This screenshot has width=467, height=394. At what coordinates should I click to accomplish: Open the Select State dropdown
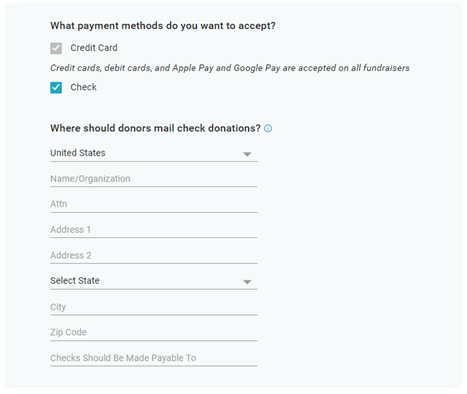point(154,281)
